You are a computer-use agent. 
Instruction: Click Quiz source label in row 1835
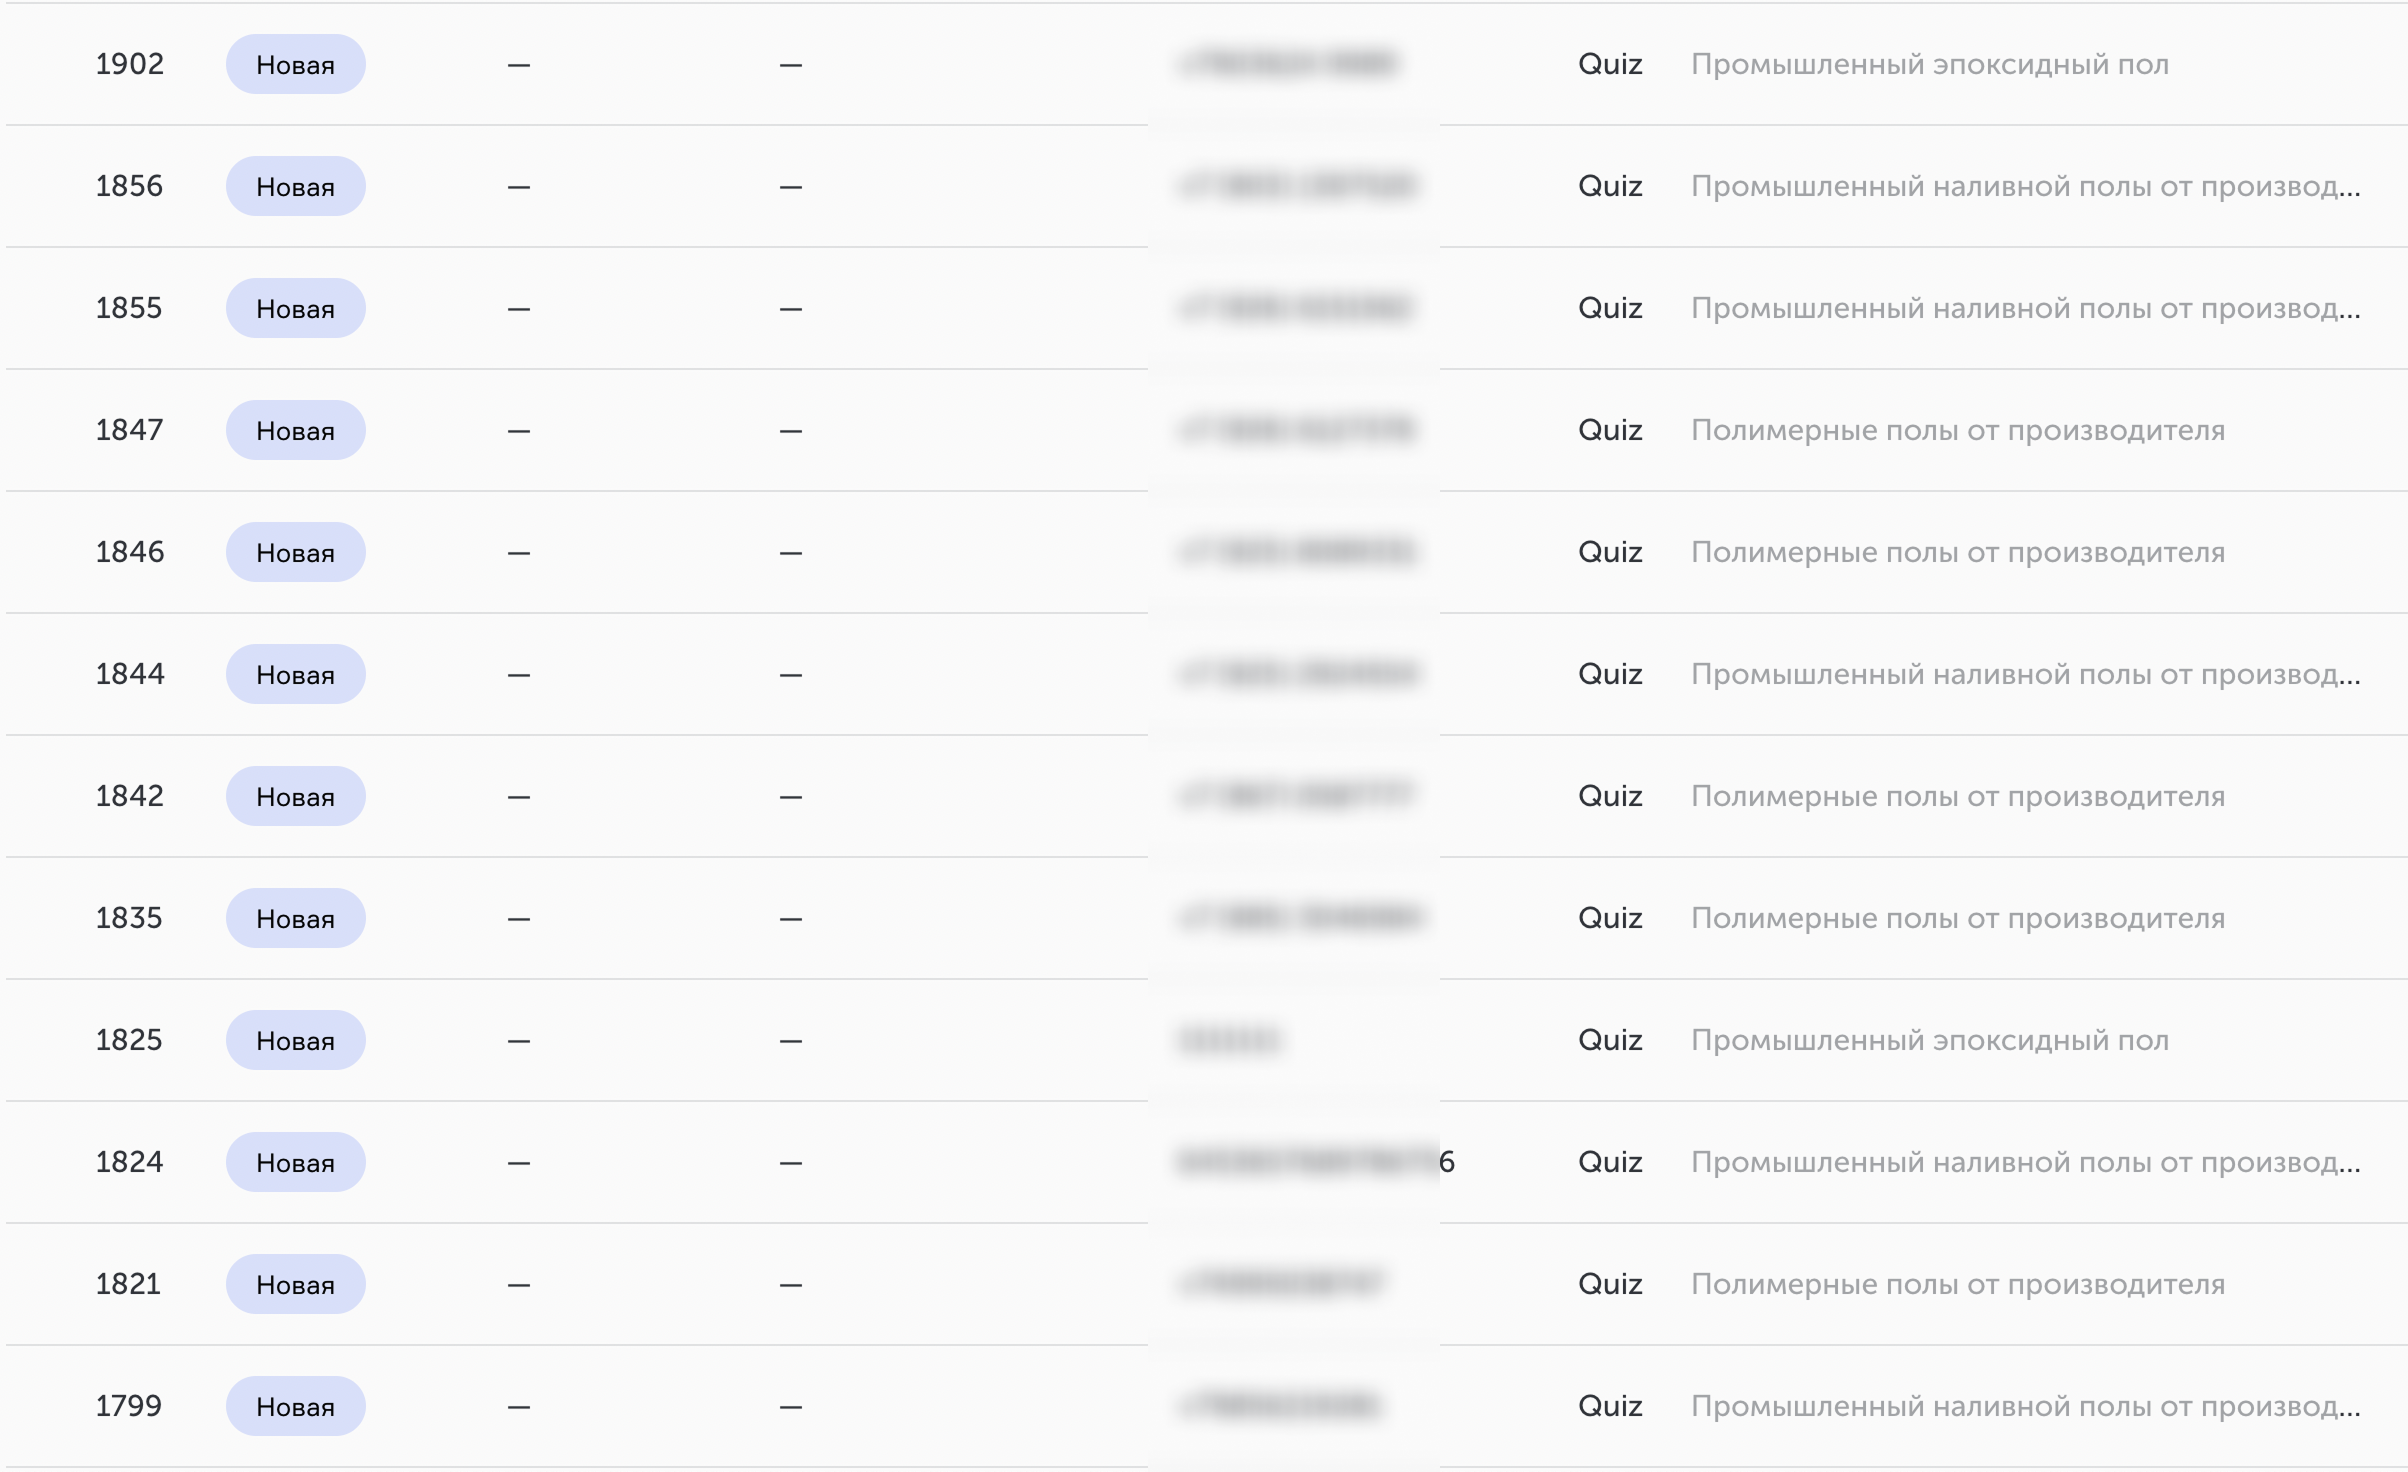tap(1610, 919)
